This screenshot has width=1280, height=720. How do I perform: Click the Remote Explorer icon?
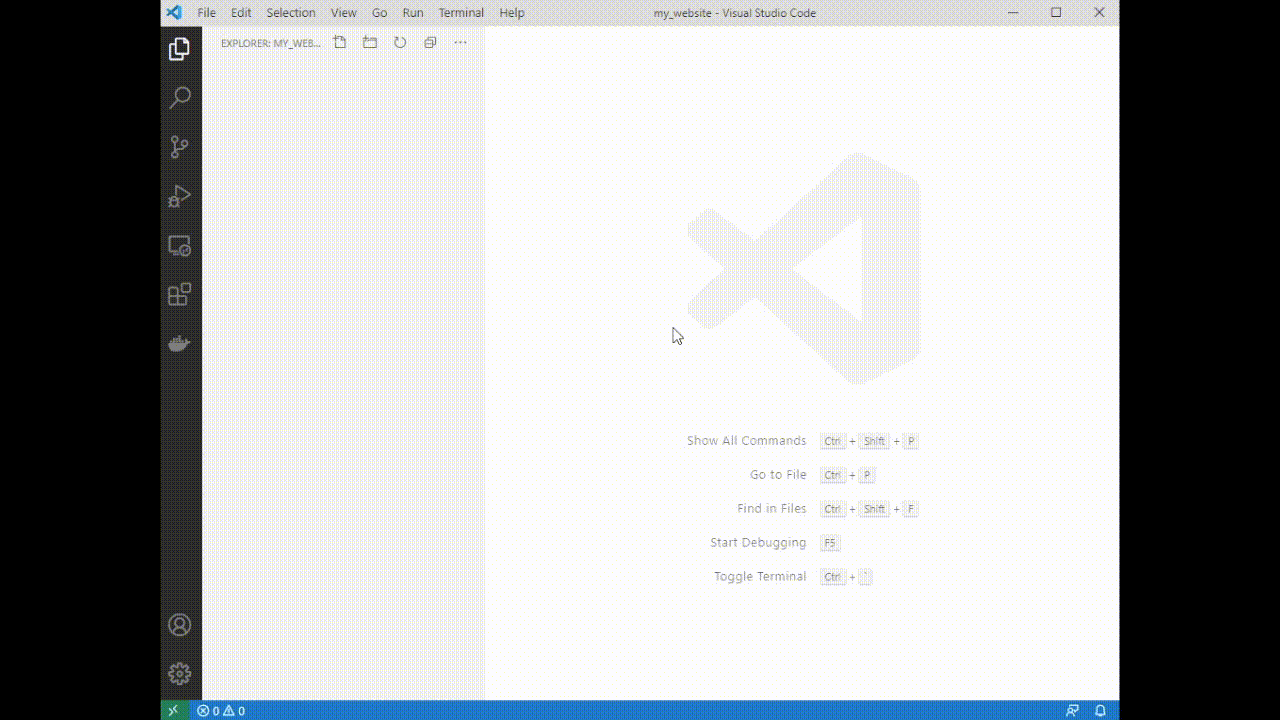click(179, 245)
